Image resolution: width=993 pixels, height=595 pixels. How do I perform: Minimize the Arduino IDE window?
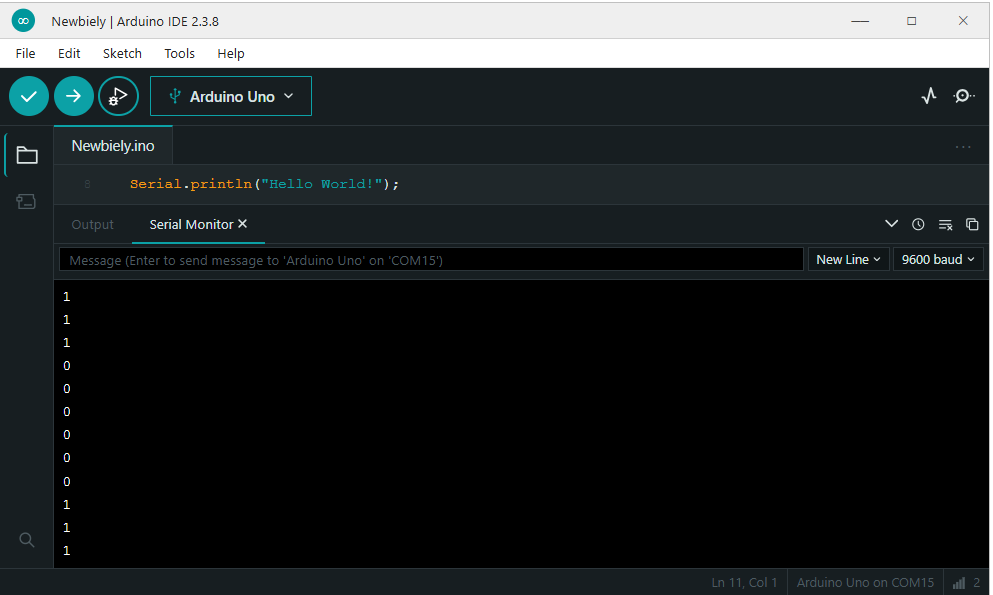[x=859, y=21]
